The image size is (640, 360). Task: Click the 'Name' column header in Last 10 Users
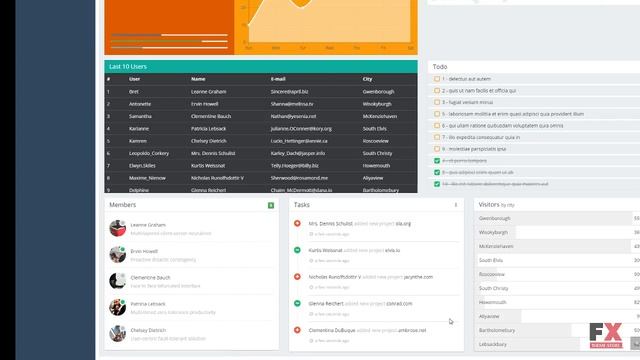click(x=198, y=79)
